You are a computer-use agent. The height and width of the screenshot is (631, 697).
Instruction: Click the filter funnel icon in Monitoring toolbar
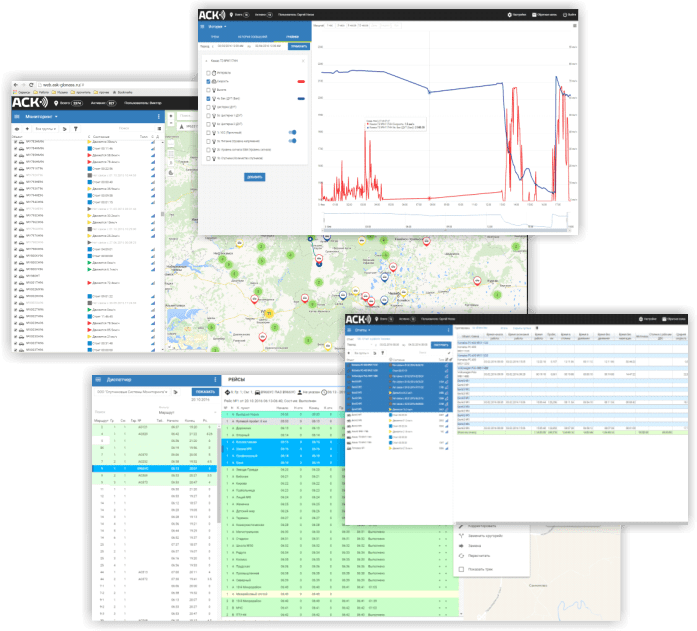pyautogui.click(x=76, y=129)
